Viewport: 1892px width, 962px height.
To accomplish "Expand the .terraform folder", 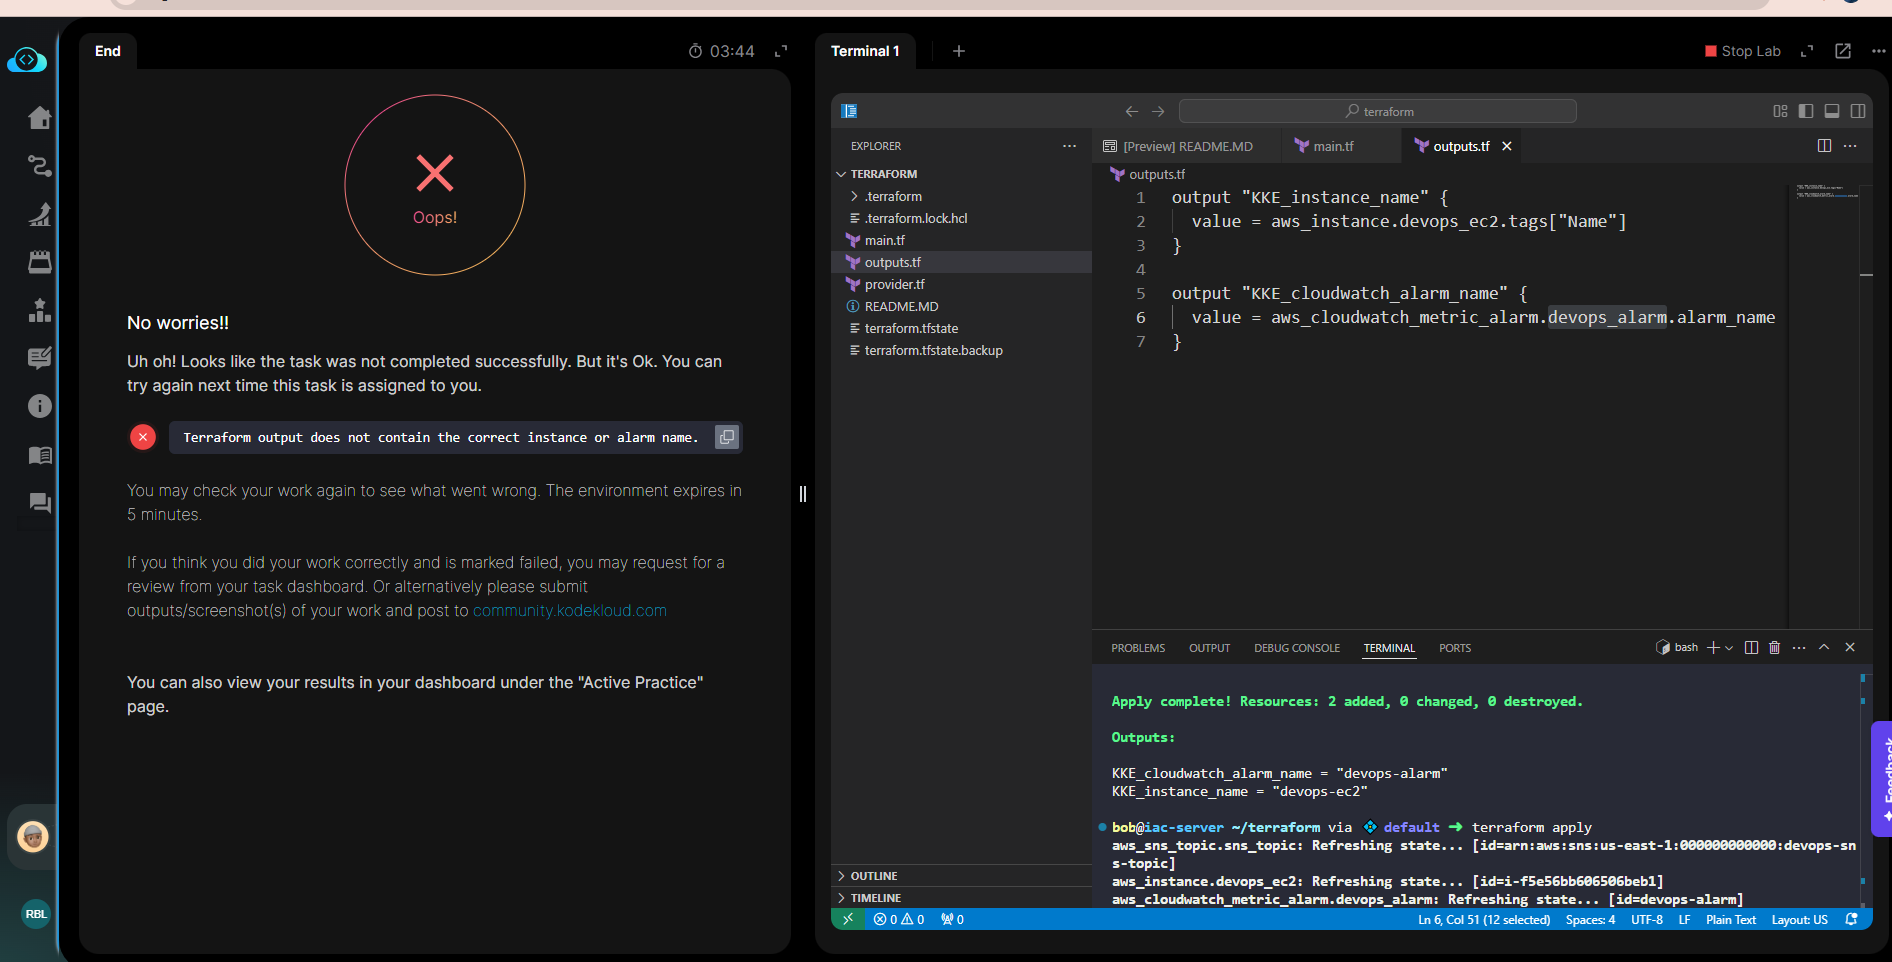I will pos(893,196).
